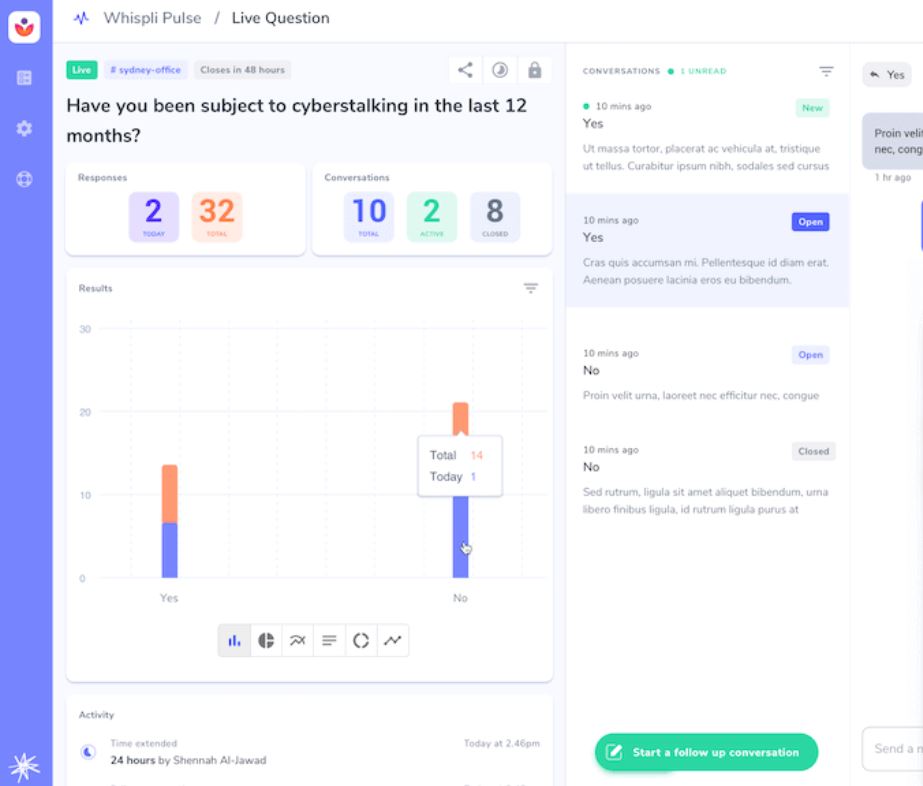Open the dashboard grid icon in sidebar

tap(24, 78)
